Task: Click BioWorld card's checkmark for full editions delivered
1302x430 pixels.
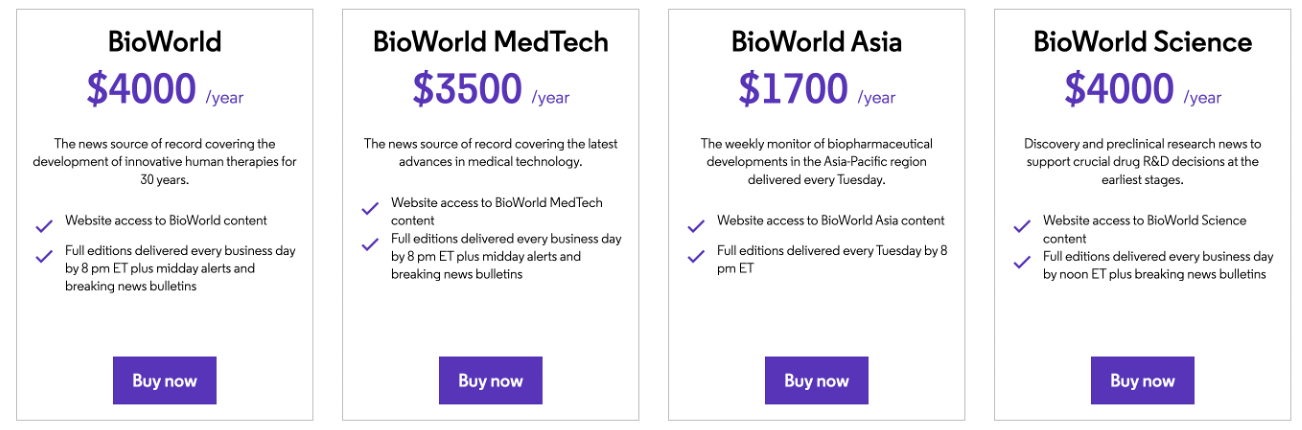Action: coord(44,256)
